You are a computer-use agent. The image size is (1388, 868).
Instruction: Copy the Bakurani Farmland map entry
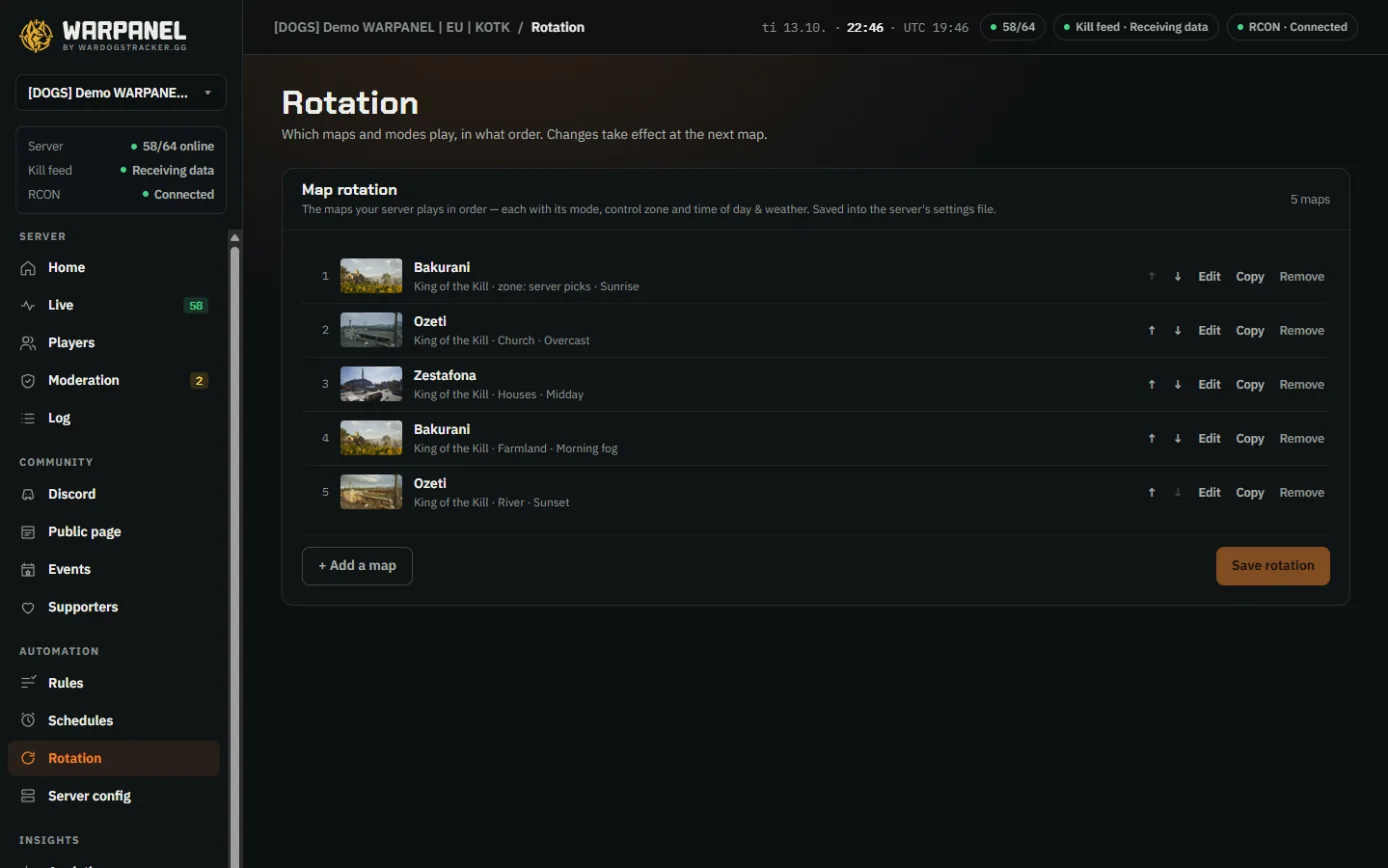pos(1250,439)
